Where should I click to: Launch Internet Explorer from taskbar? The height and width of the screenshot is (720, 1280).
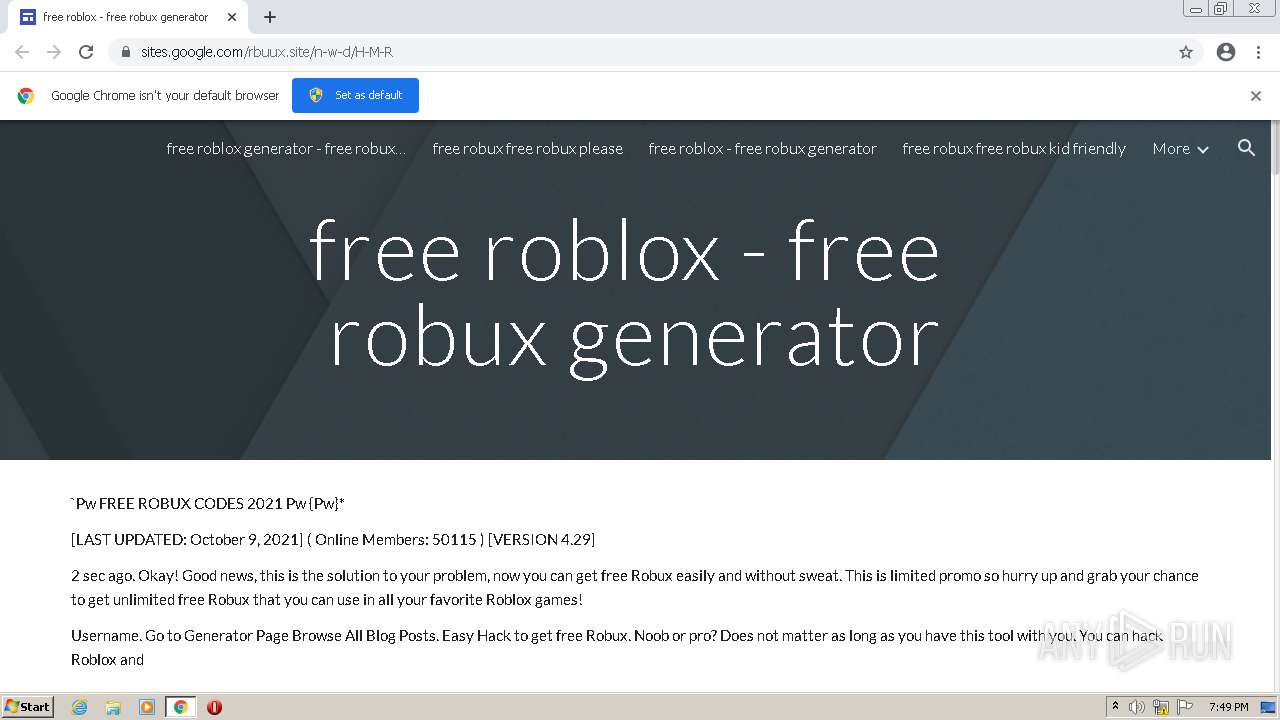coord(79,707)
